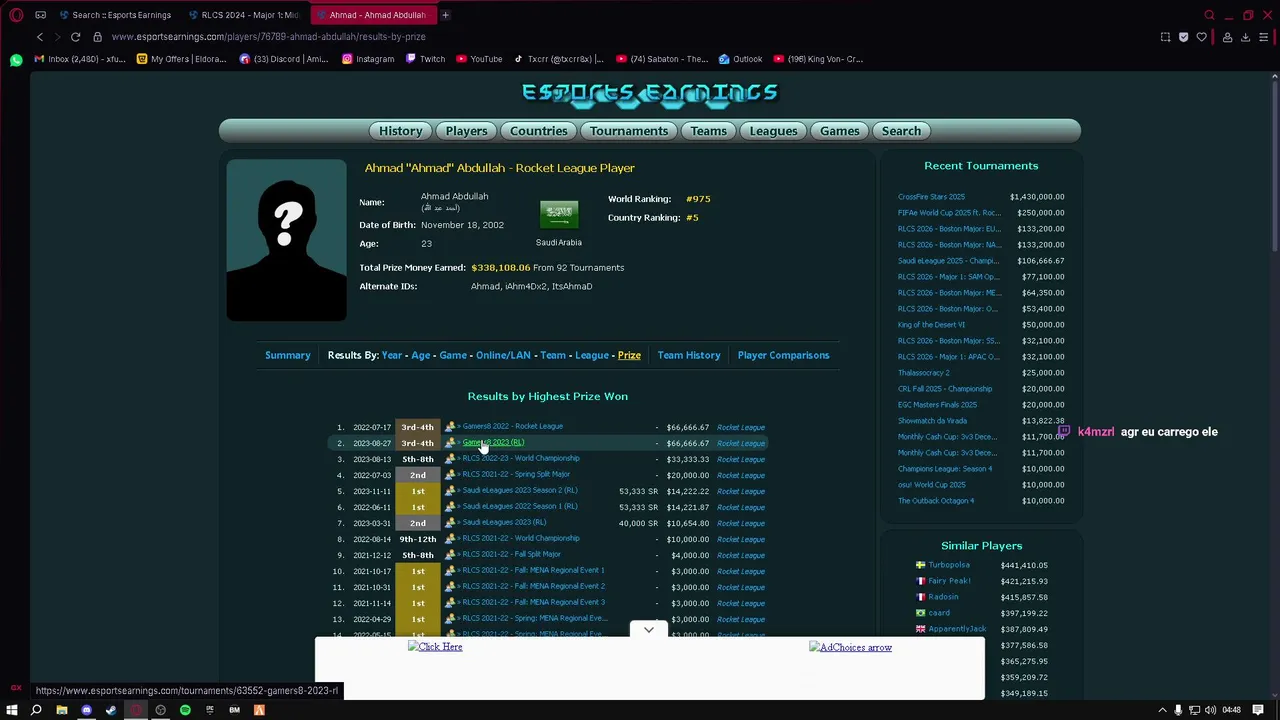This screenshot has width=1280, height=720.
Task: Click the page vertical scrollbar
Action: point(1274,165)
